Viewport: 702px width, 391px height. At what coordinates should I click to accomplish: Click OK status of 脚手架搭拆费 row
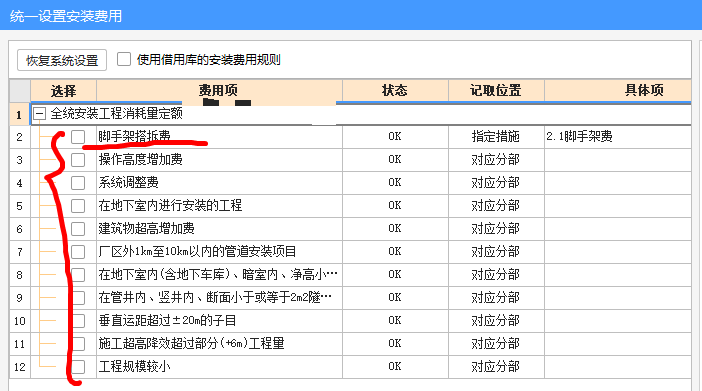pos(395,136)
